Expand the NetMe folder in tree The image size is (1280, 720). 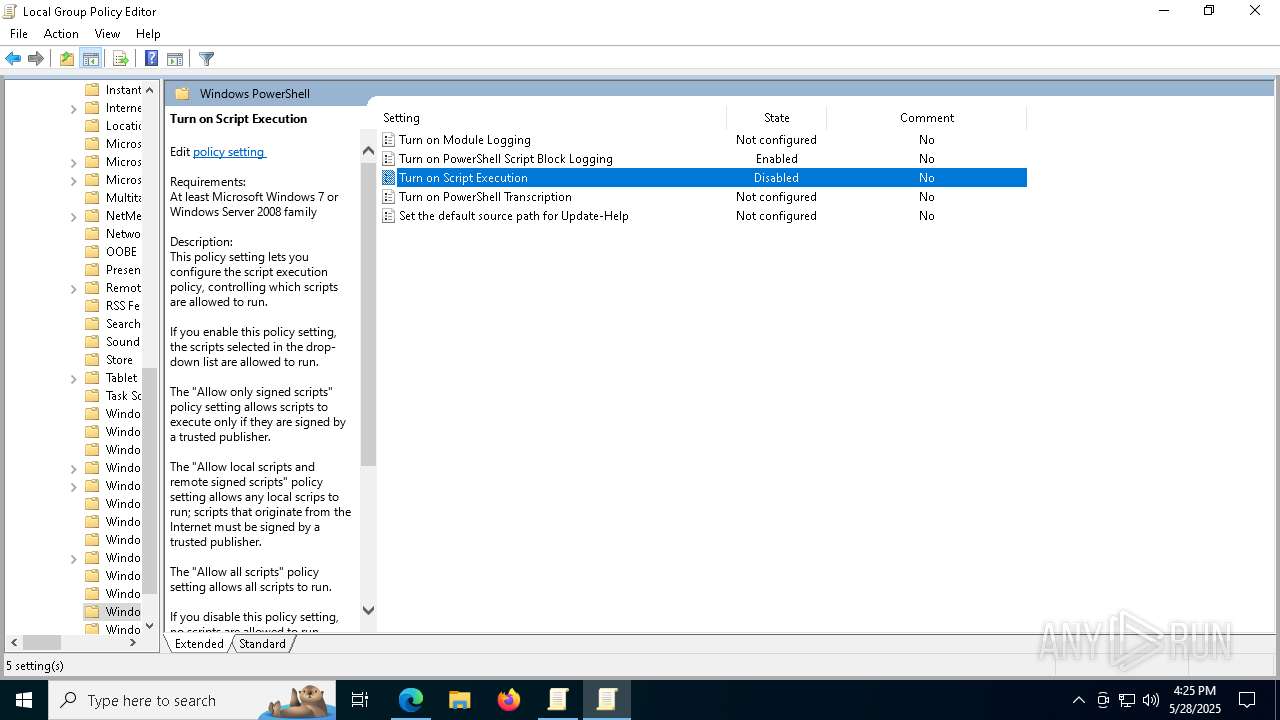click(74, 216)
